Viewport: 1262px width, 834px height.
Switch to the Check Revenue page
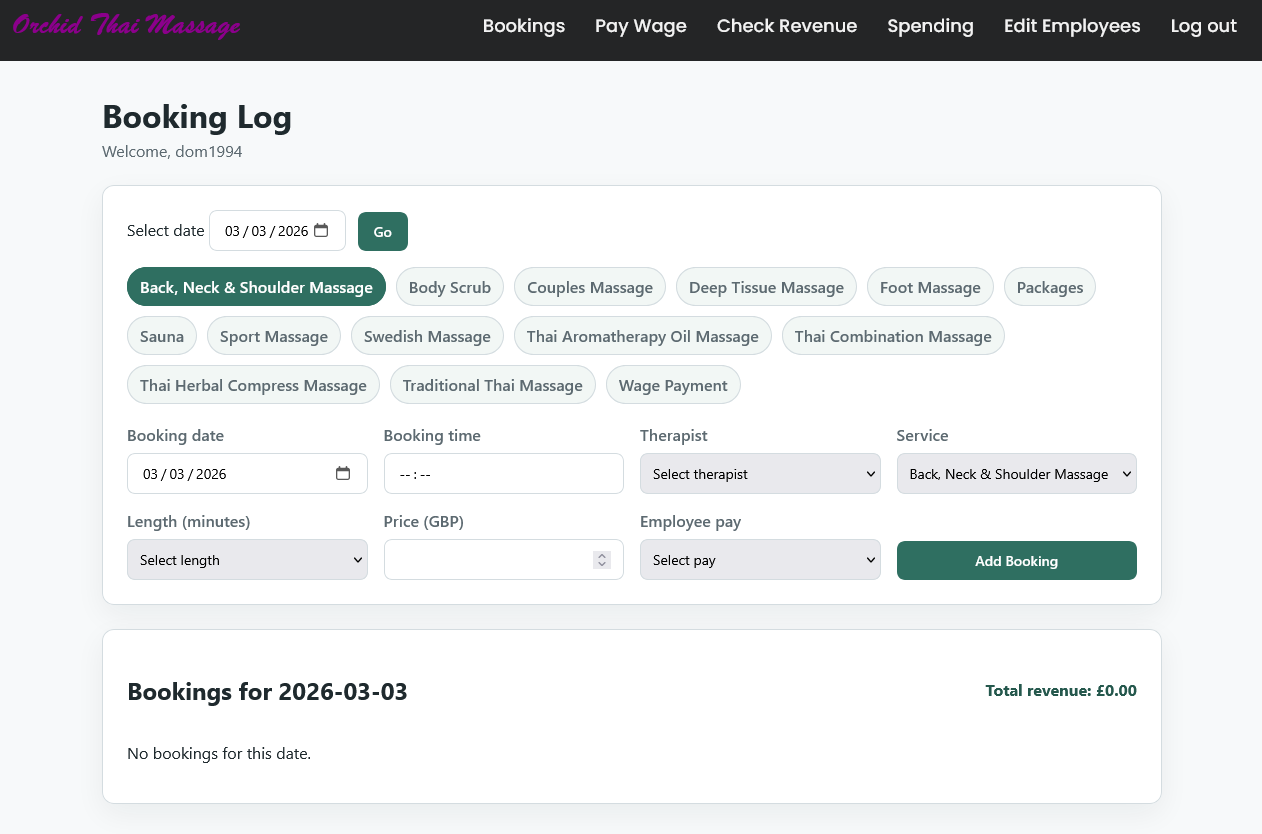pos(786,26)
